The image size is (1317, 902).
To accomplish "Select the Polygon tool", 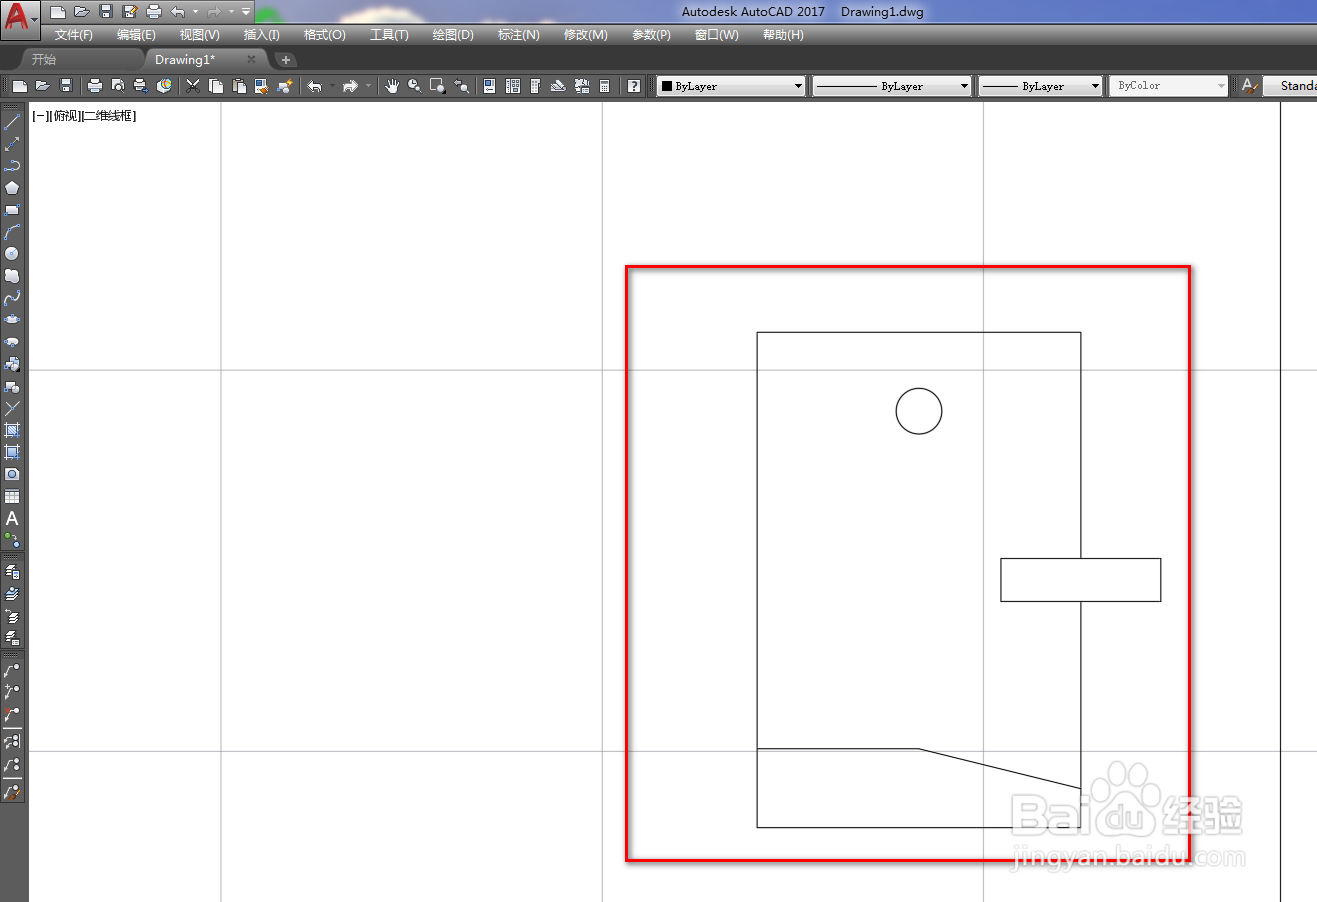I will click(12, 188).
